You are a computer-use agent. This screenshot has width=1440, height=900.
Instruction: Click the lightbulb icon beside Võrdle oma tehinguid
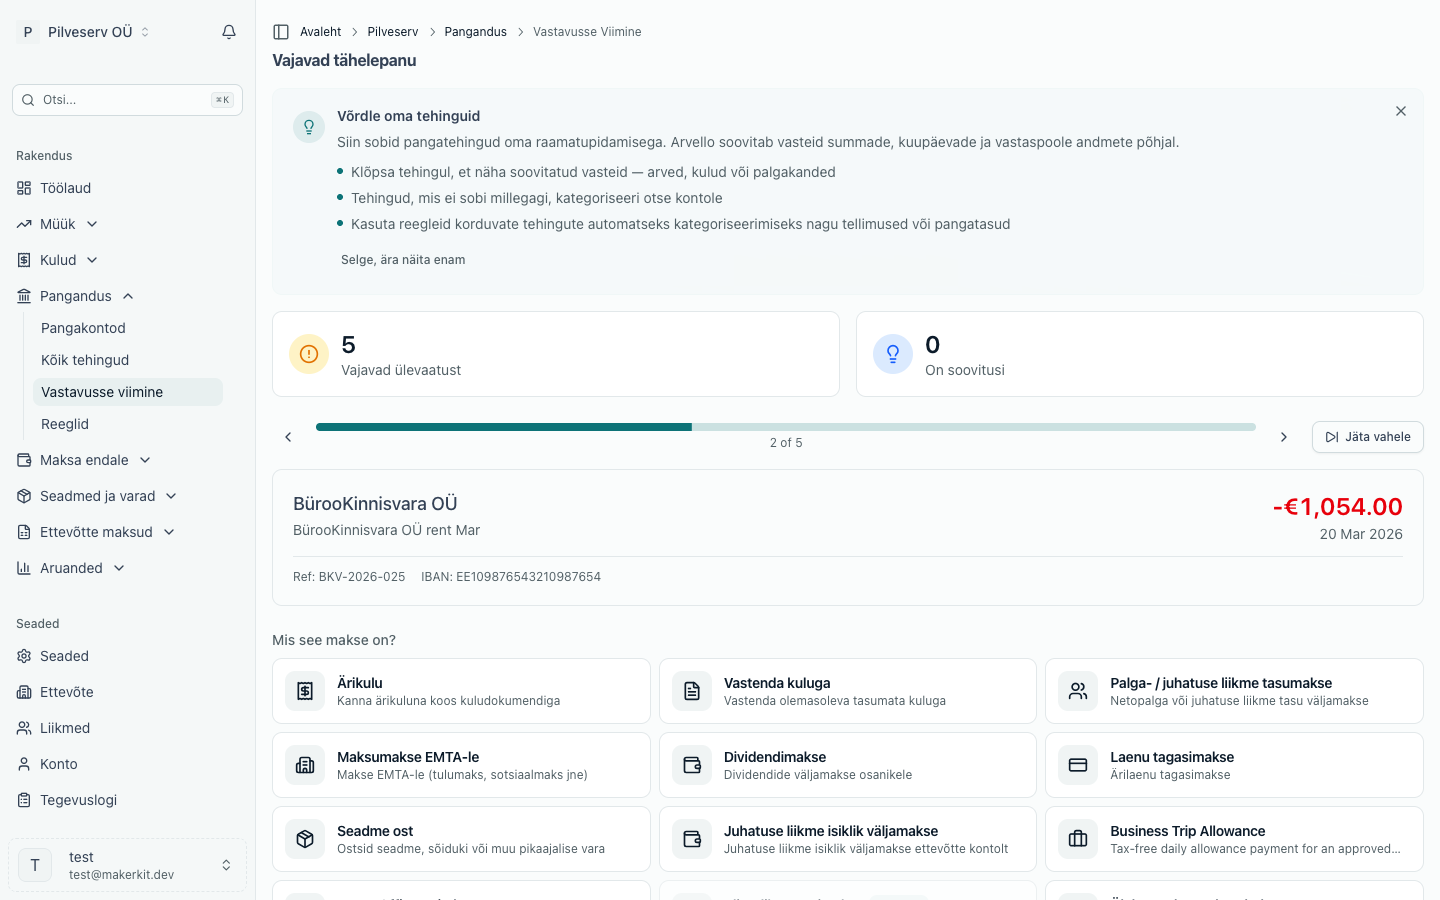(309, 127)
